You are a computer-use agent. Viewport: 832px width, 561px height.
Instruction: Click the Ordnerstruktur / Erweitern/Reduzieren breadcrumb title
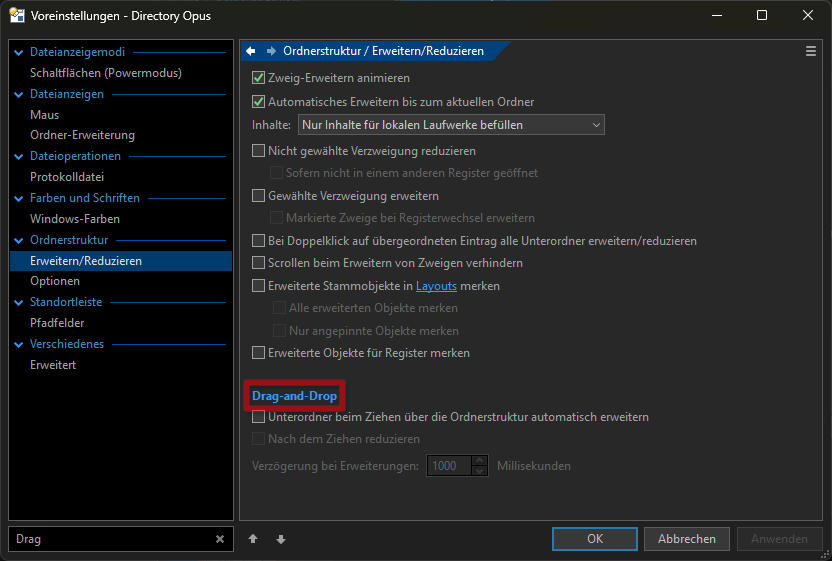[384, 51]
